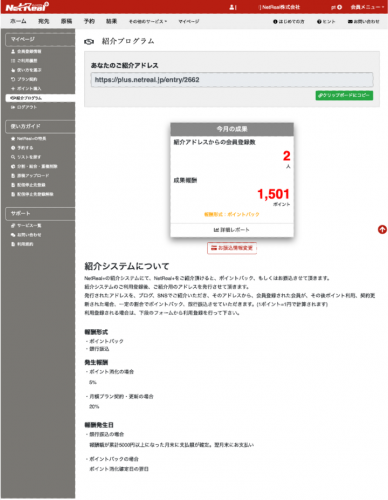Click ログアウト in the sidebar
Image resolution: width=388 pixels, height=500 pixels.
click(24, 107)
